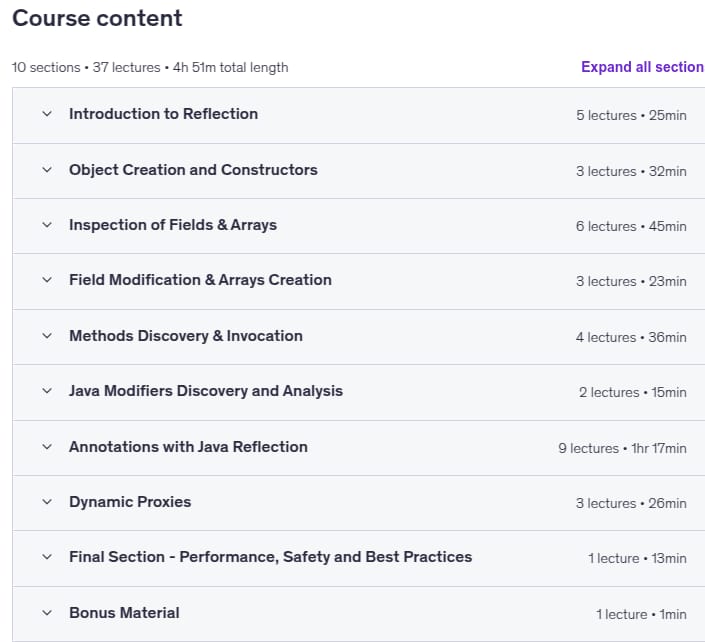The image size is (705, 642).
Task: Open chevron next to Field Modification & Arrays Creation
Action: point(47,280)
